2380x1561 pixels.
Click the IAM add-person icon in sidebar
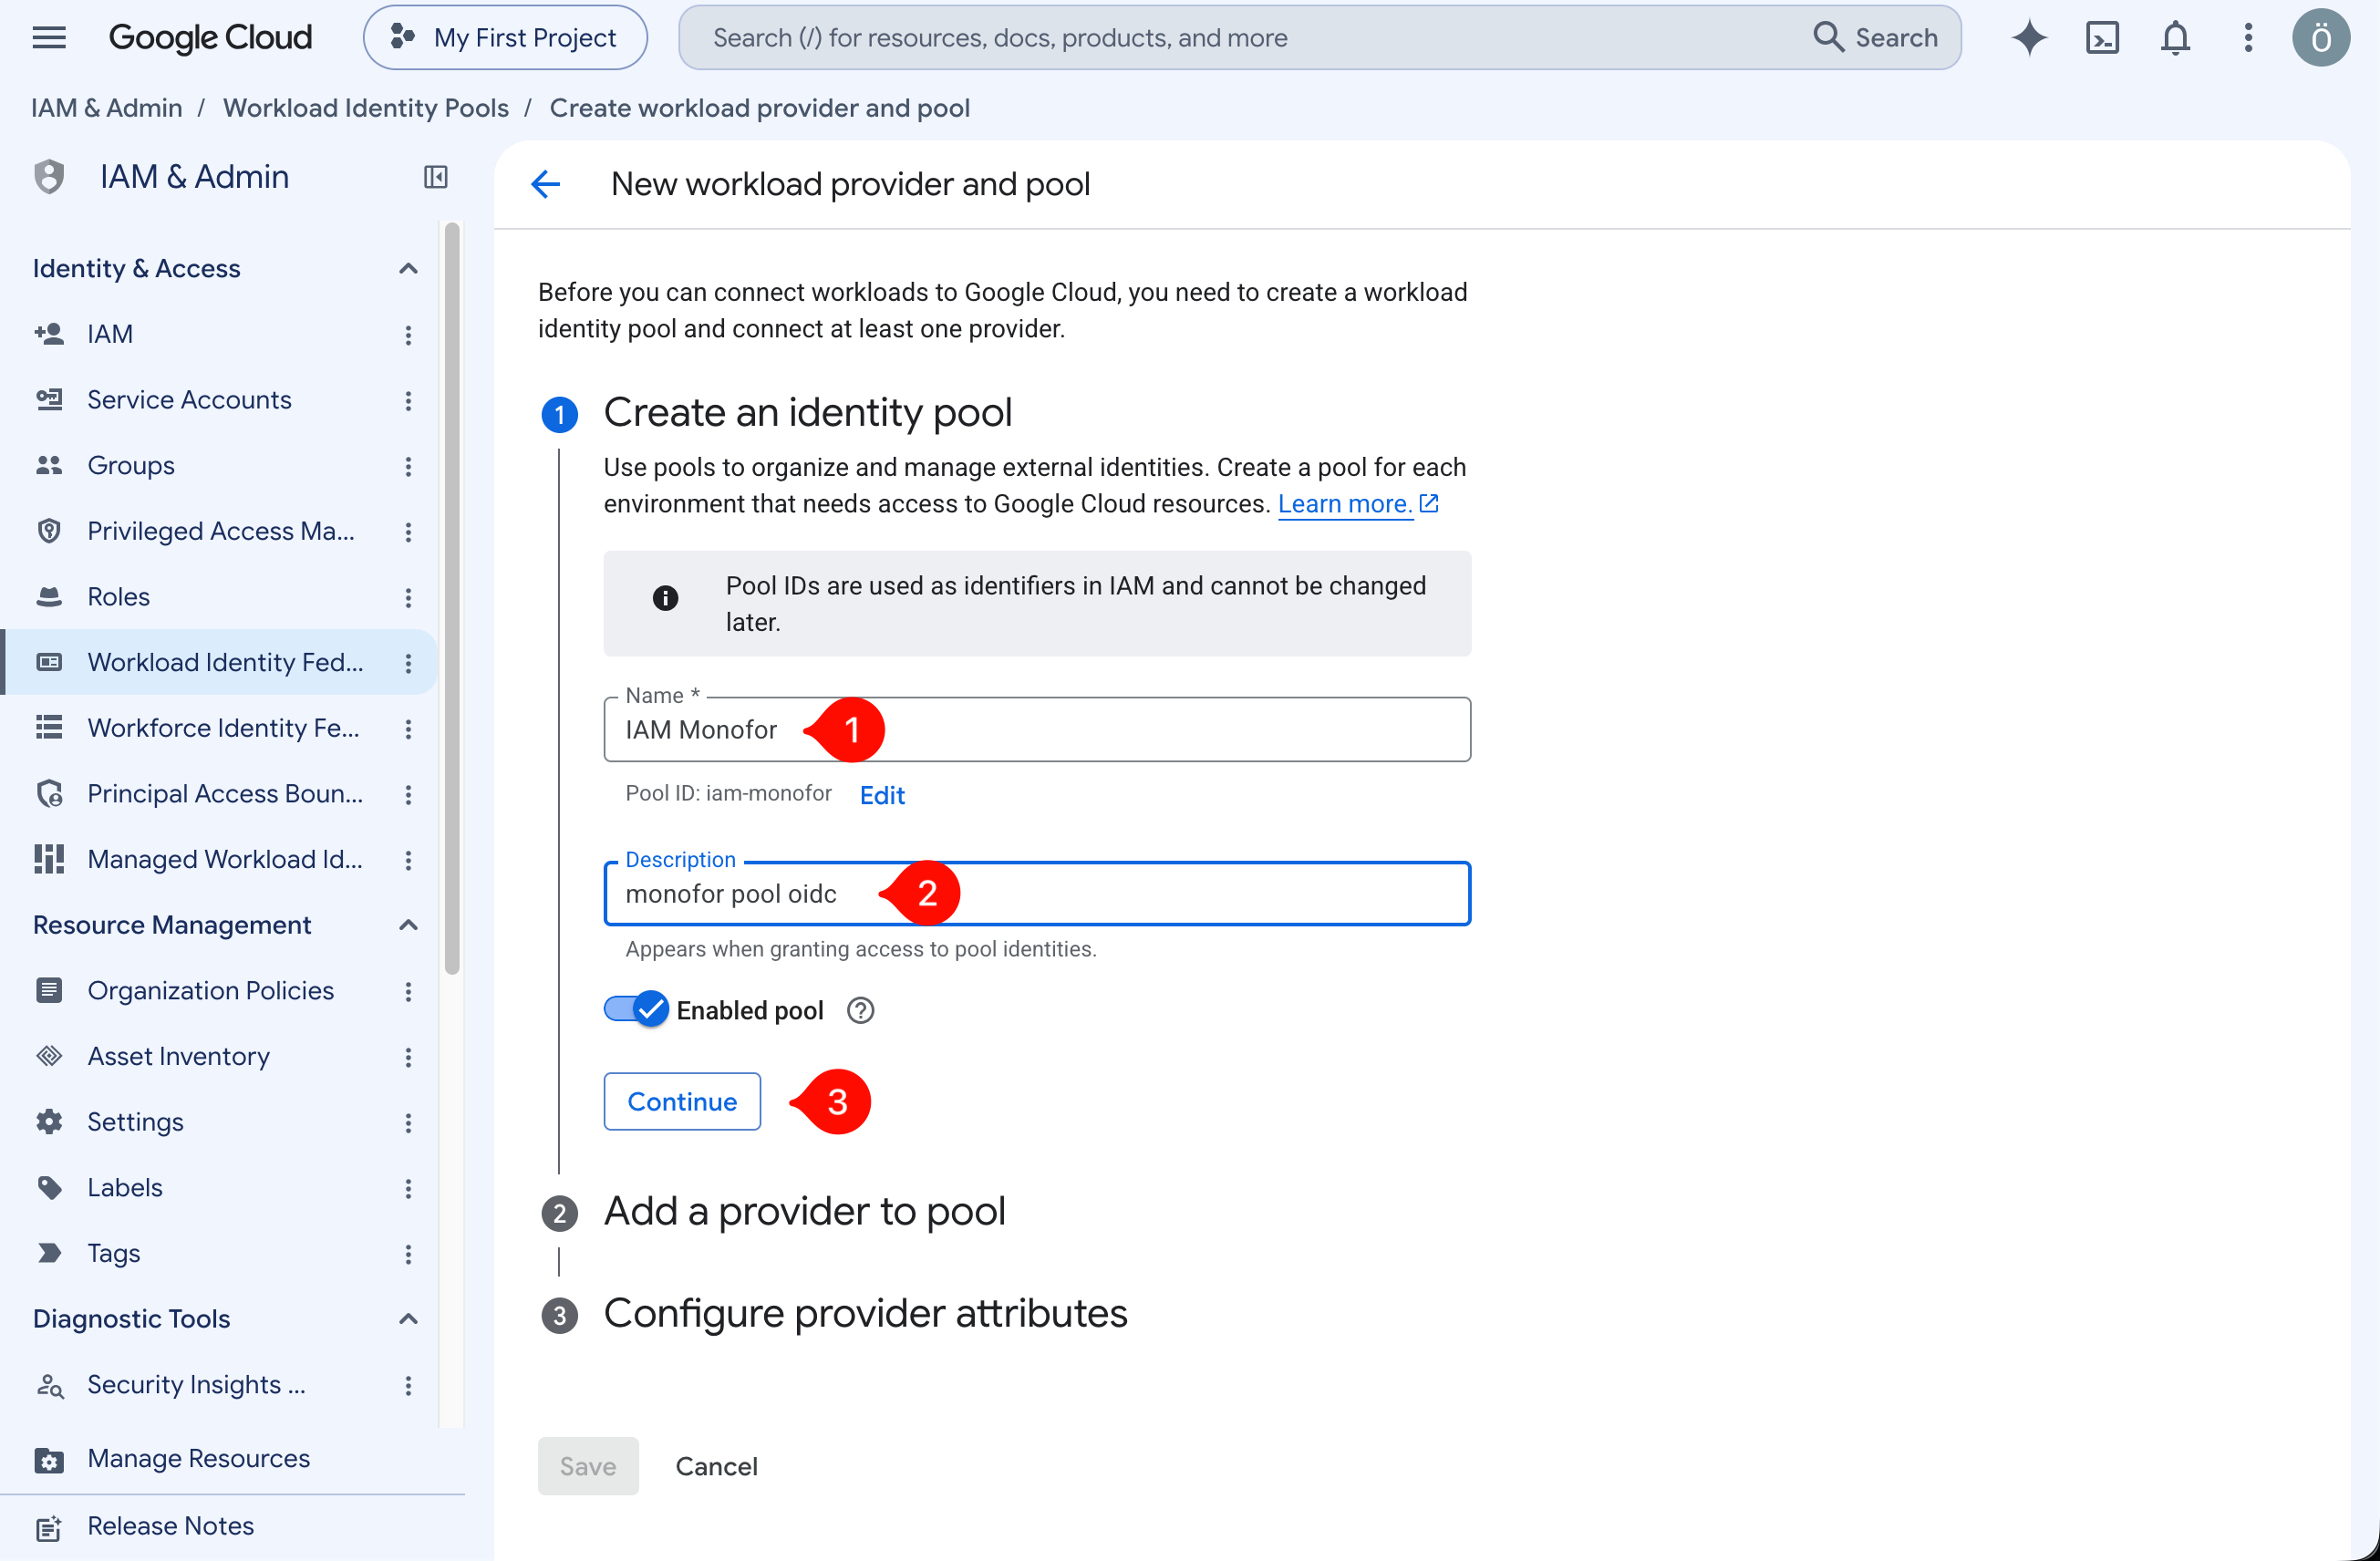[49, 334]
